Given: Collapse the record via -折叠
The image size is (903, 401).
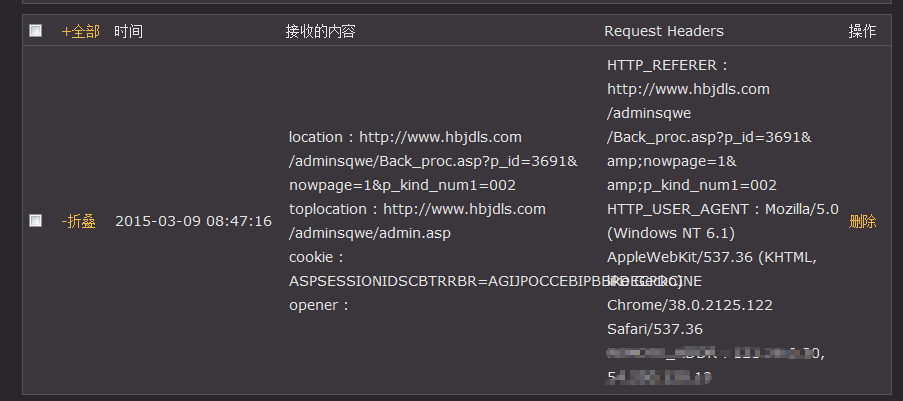Looking at the screenshot, I should point(78,221).
